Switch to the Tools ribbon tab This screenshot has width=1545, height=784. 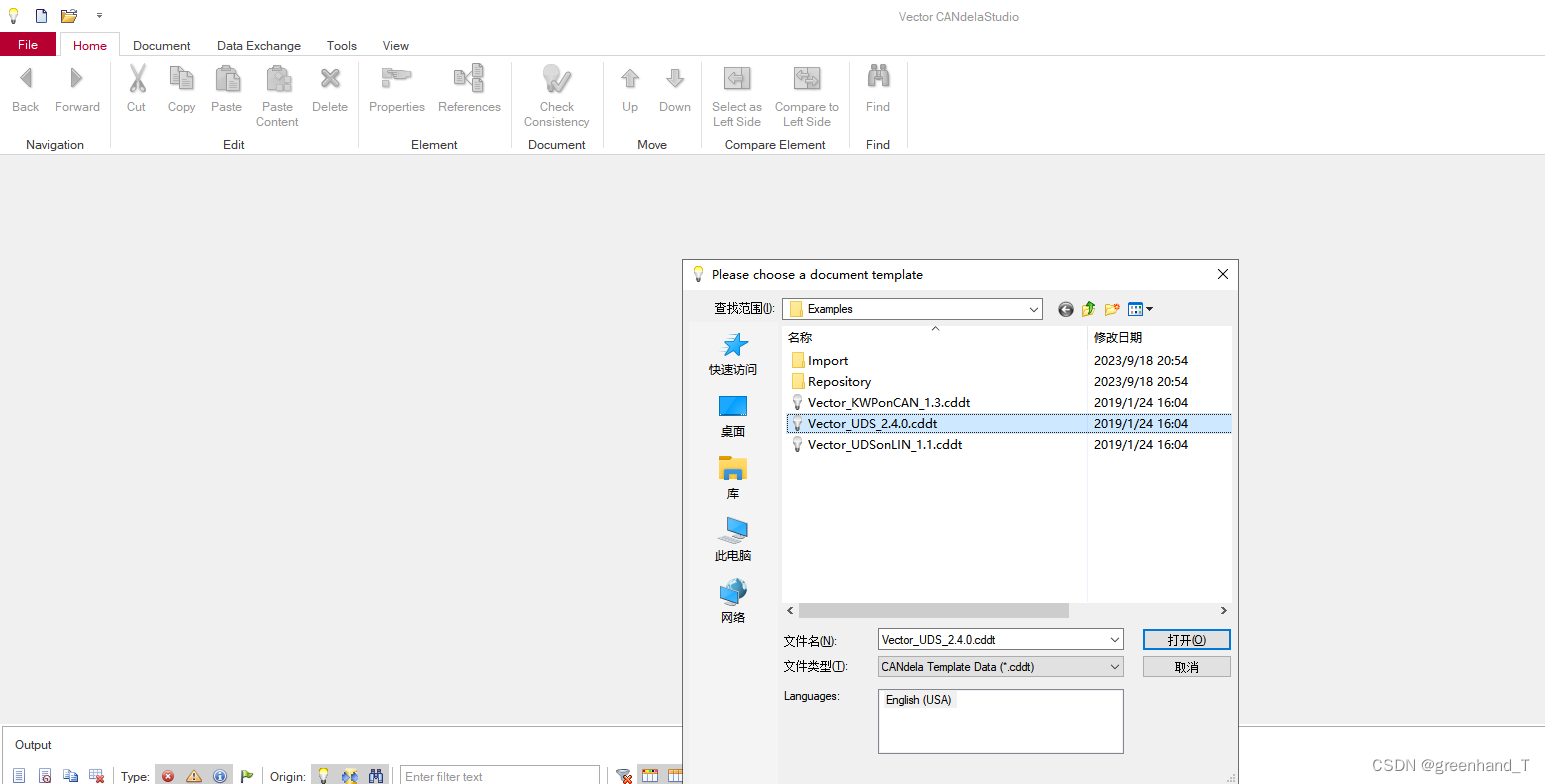click(x=342, y=45)
